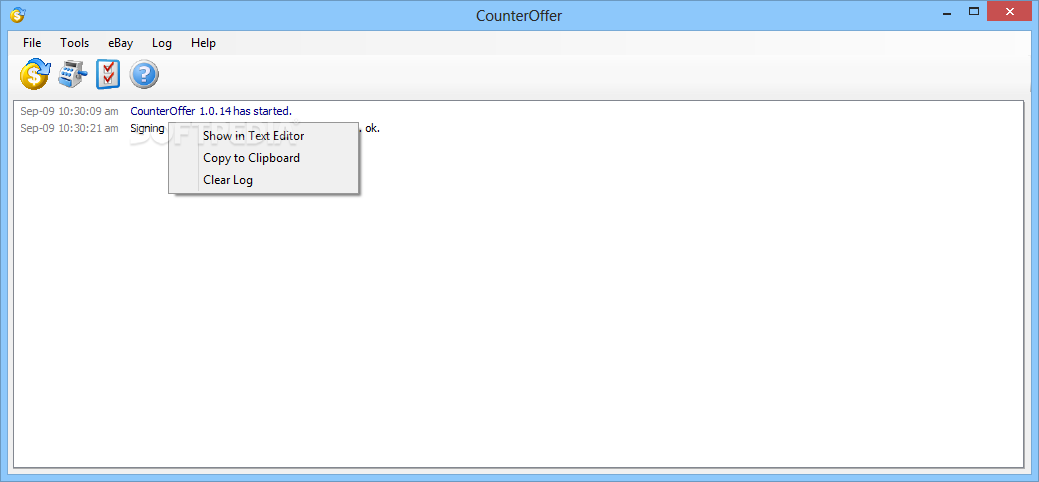
Task: Click the gold dollar coin refresh icon
Action: (x=34, y=74)
